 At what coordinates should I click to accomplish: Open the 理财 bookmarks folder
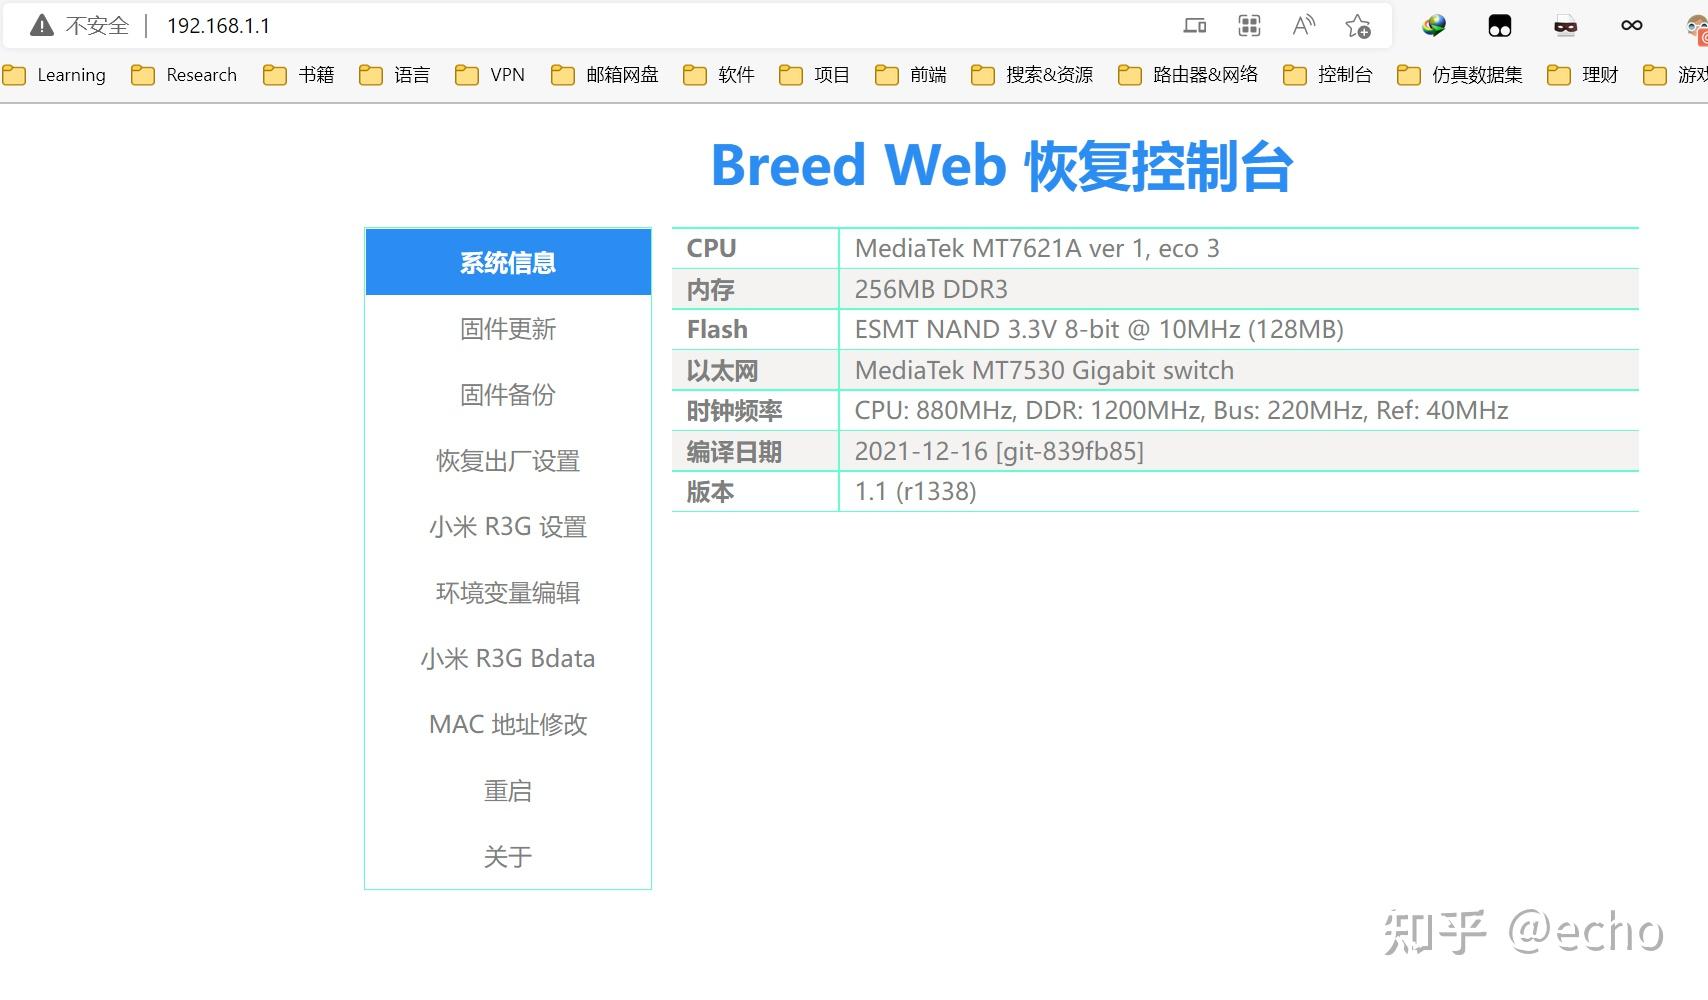point(1582,75)
